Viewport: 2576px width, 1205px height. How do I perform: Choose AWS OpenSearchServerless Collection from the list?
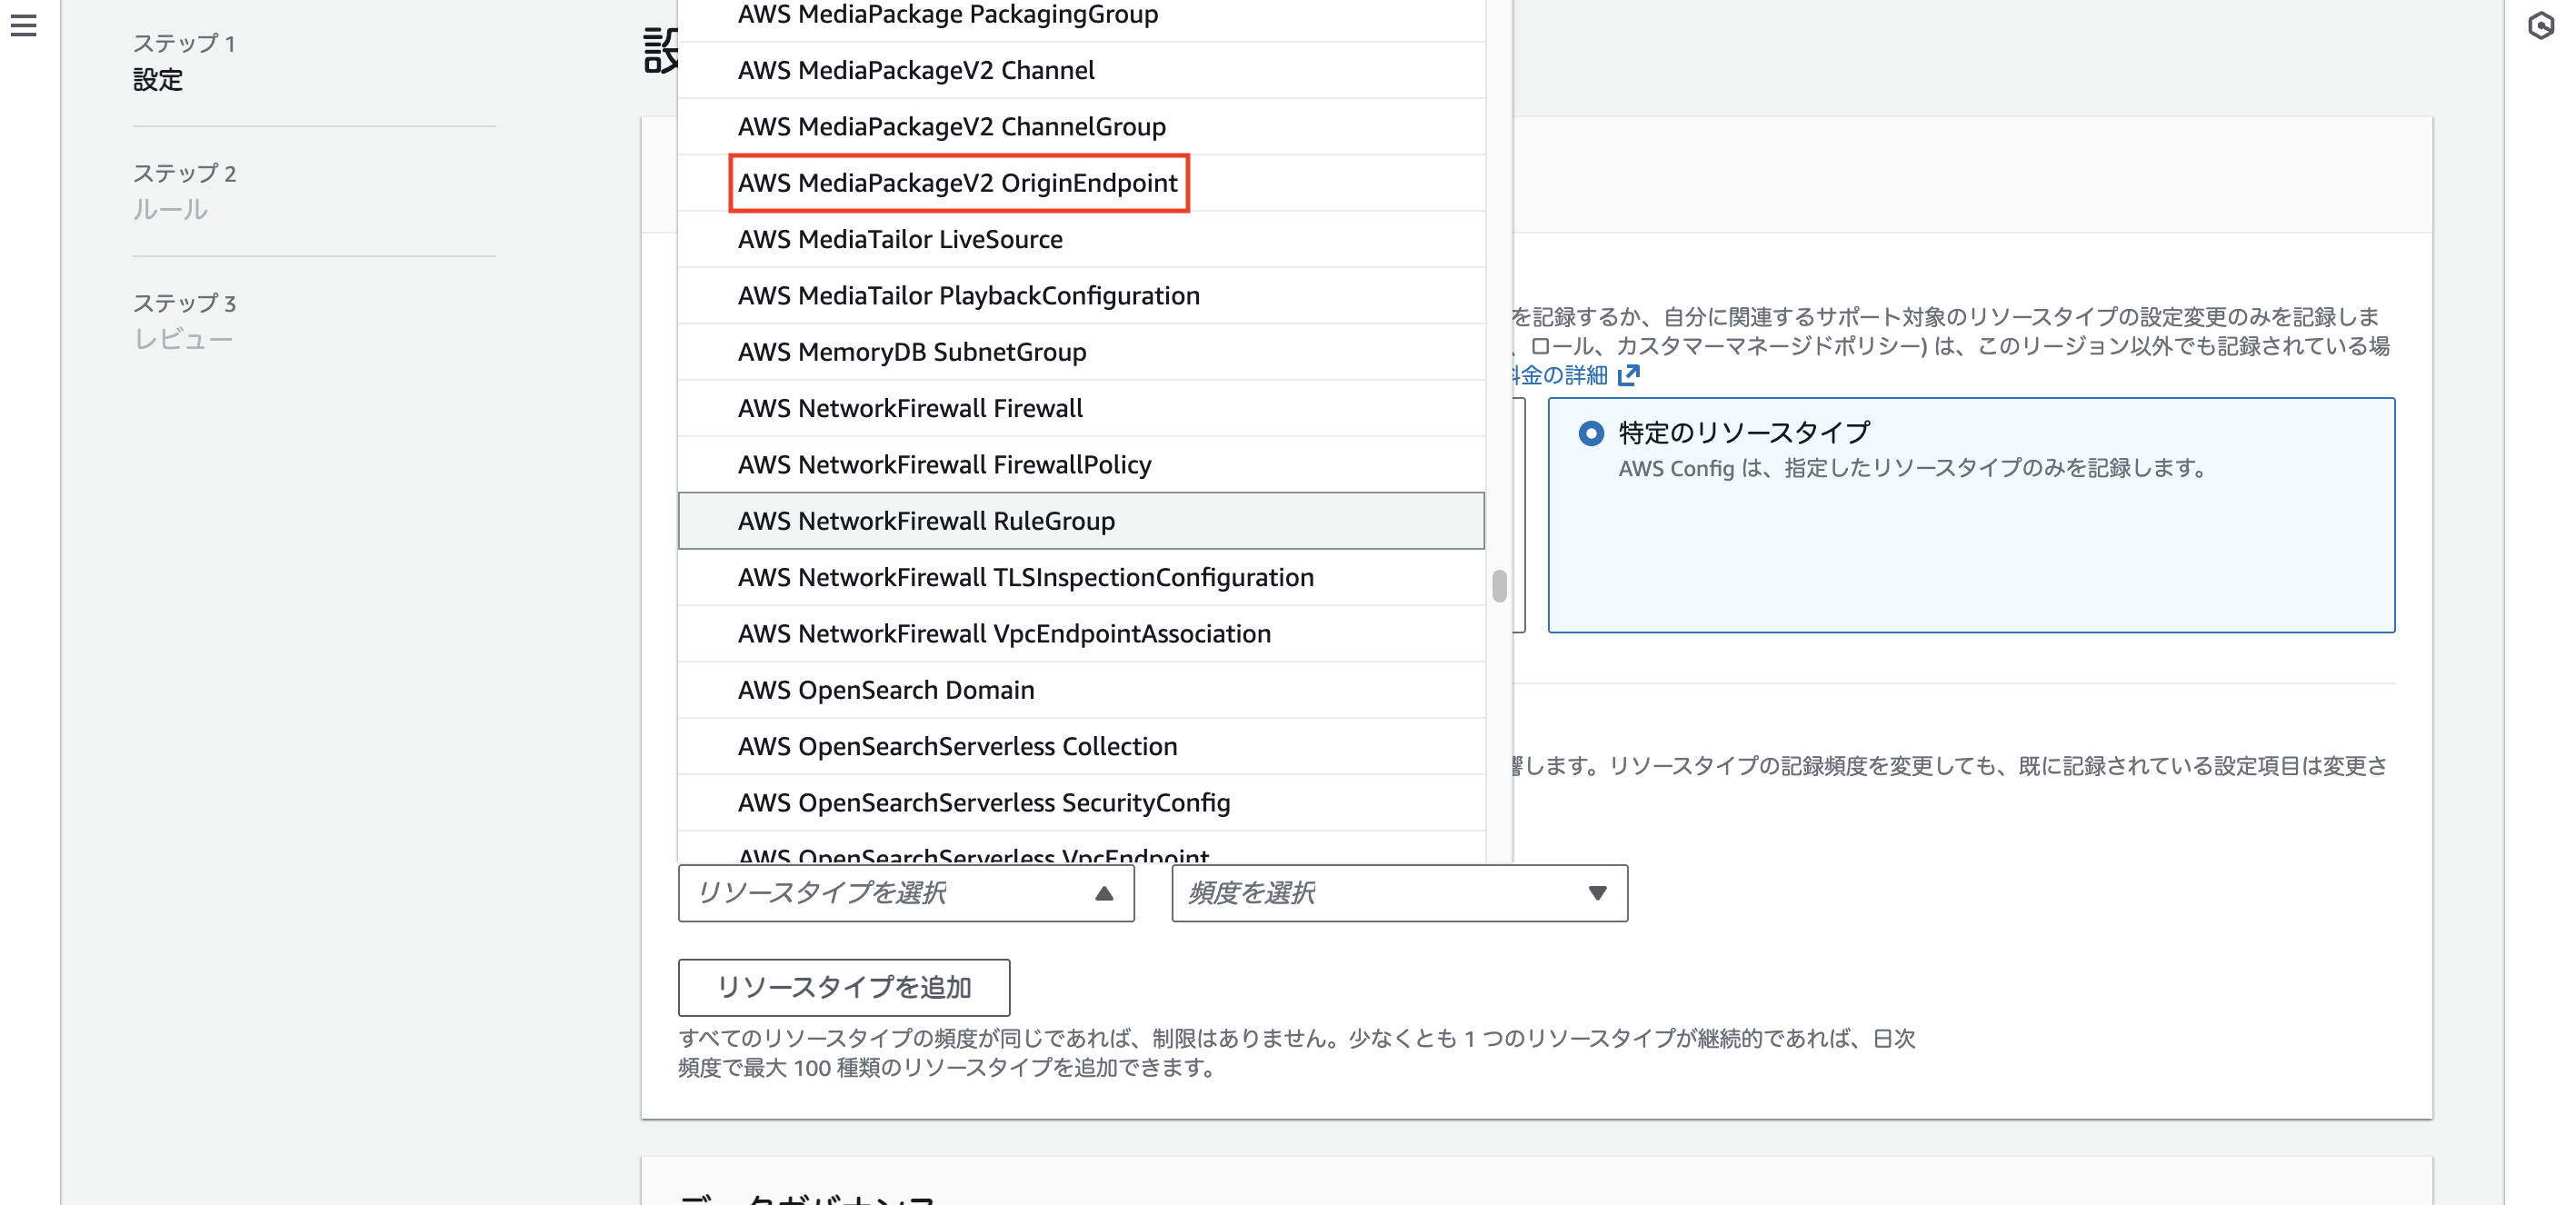tap(957, 745)
